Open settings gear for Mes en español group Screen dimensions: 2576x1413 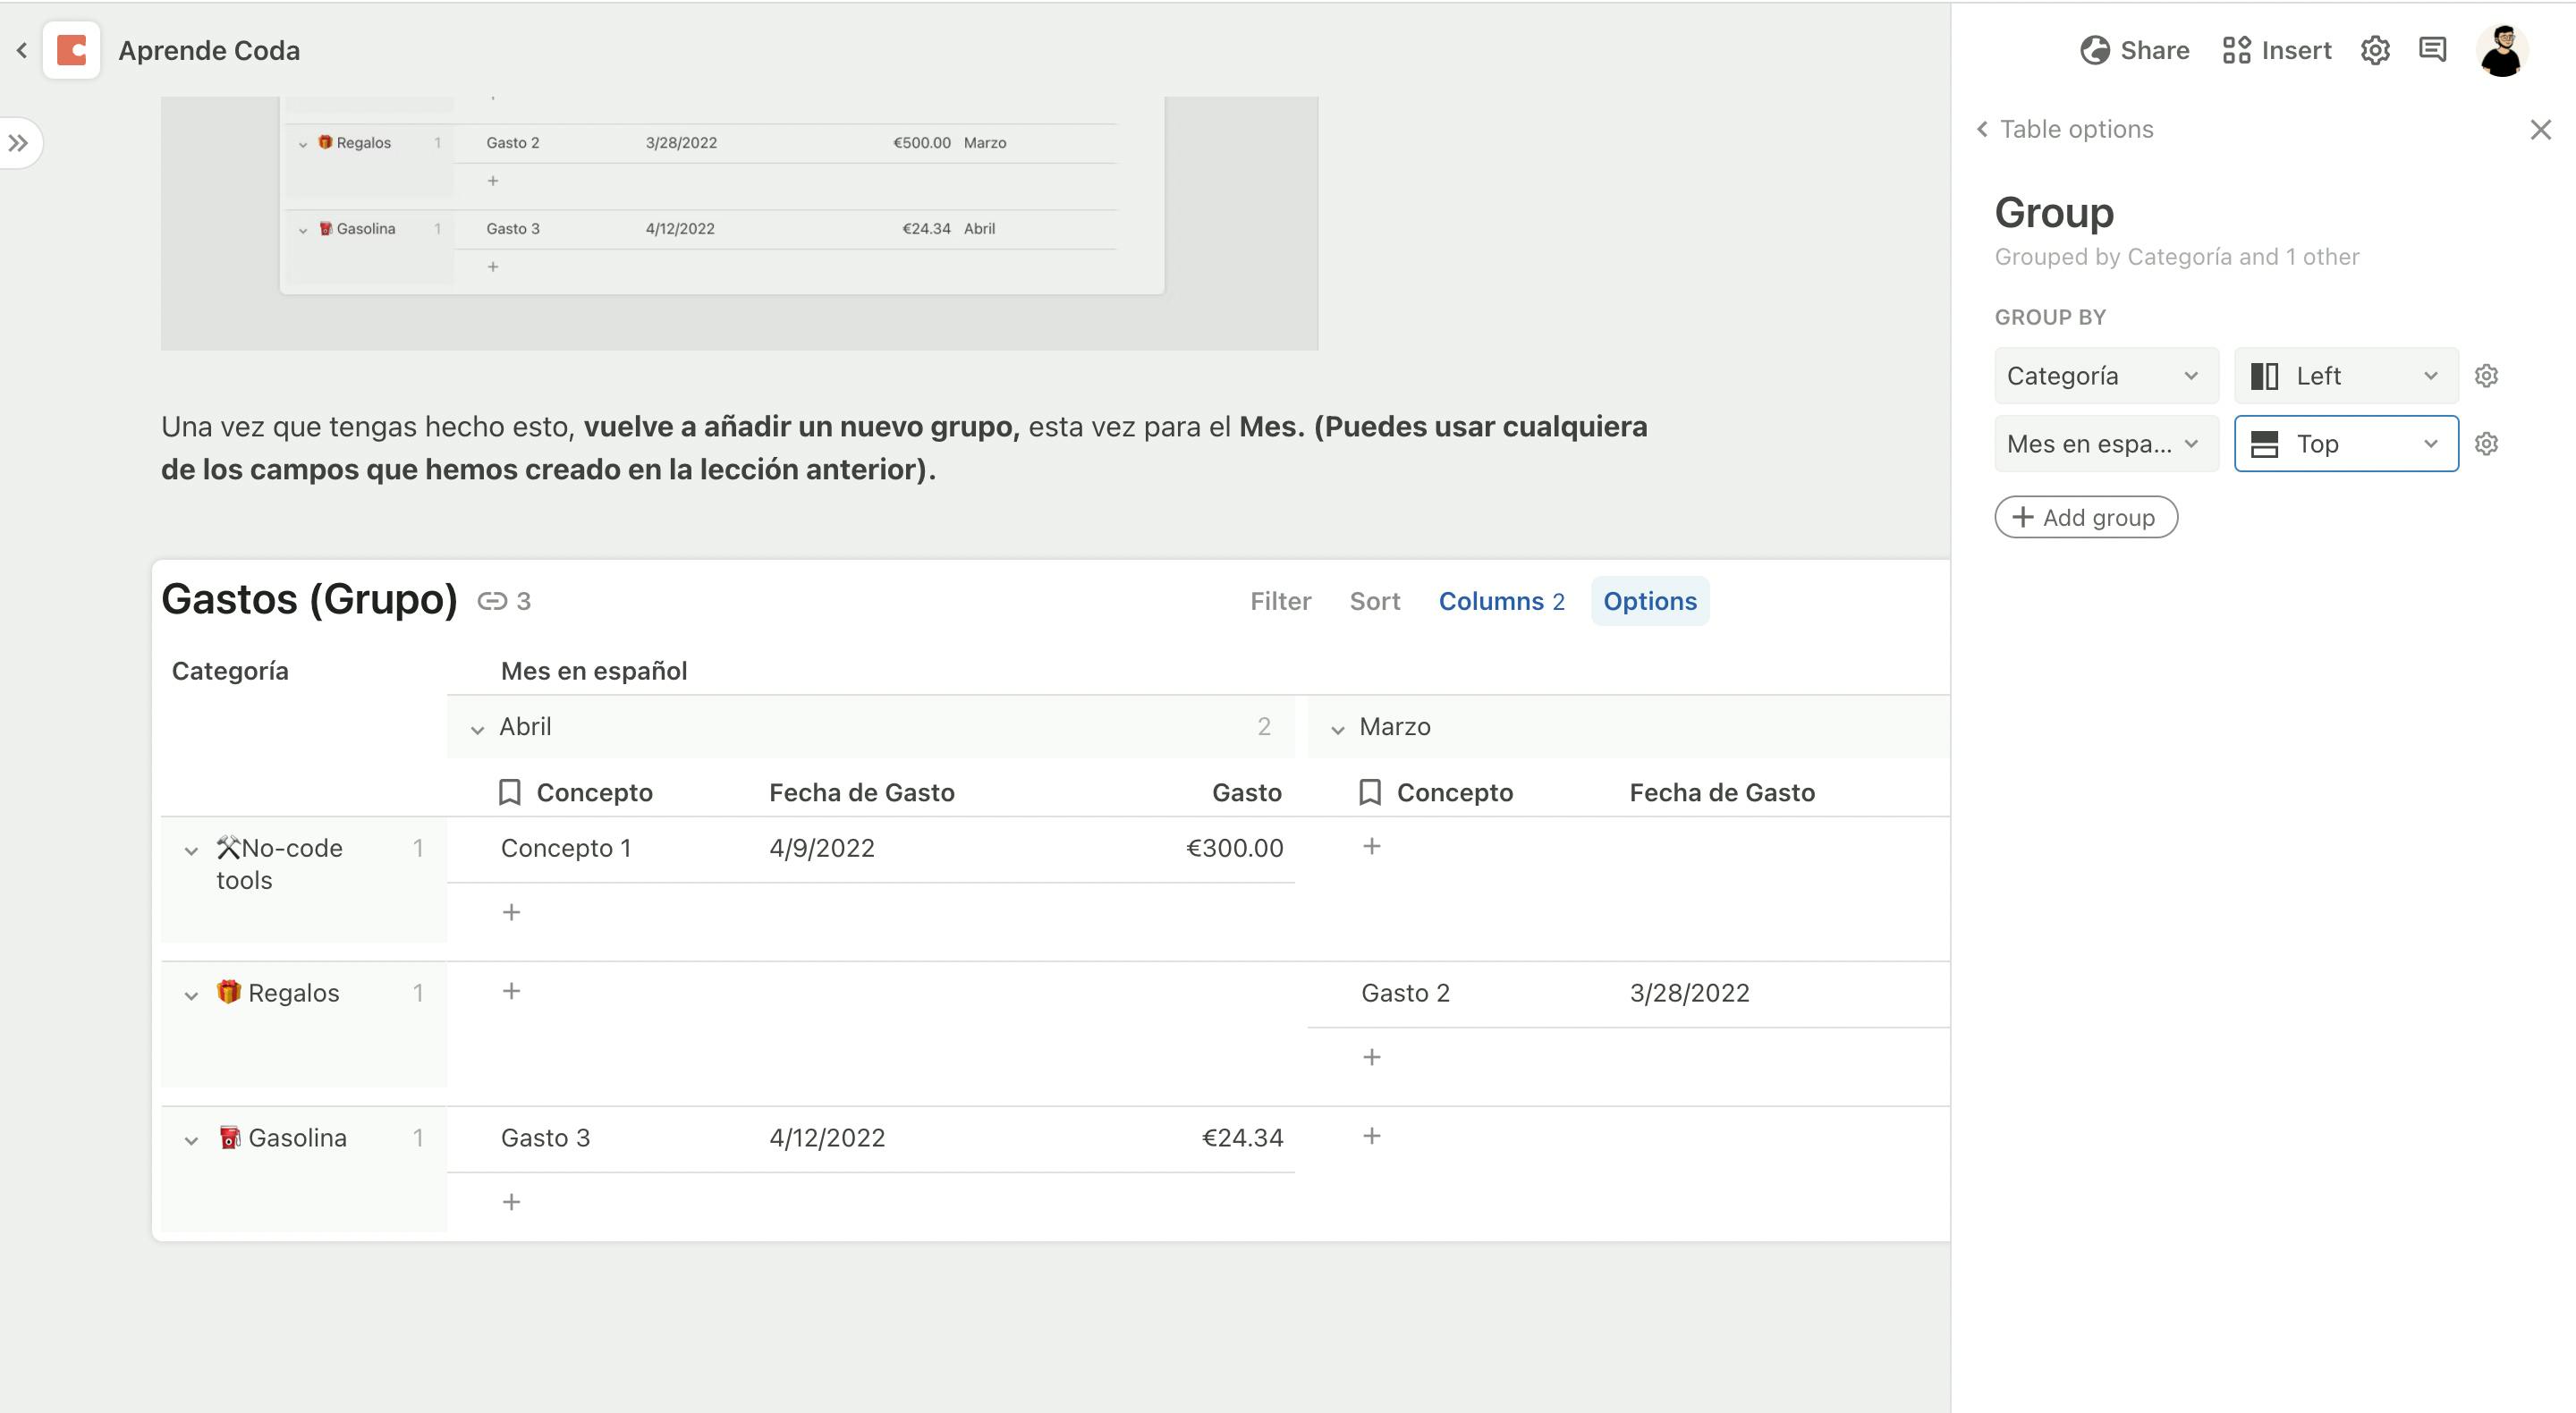coord(2486,444)
